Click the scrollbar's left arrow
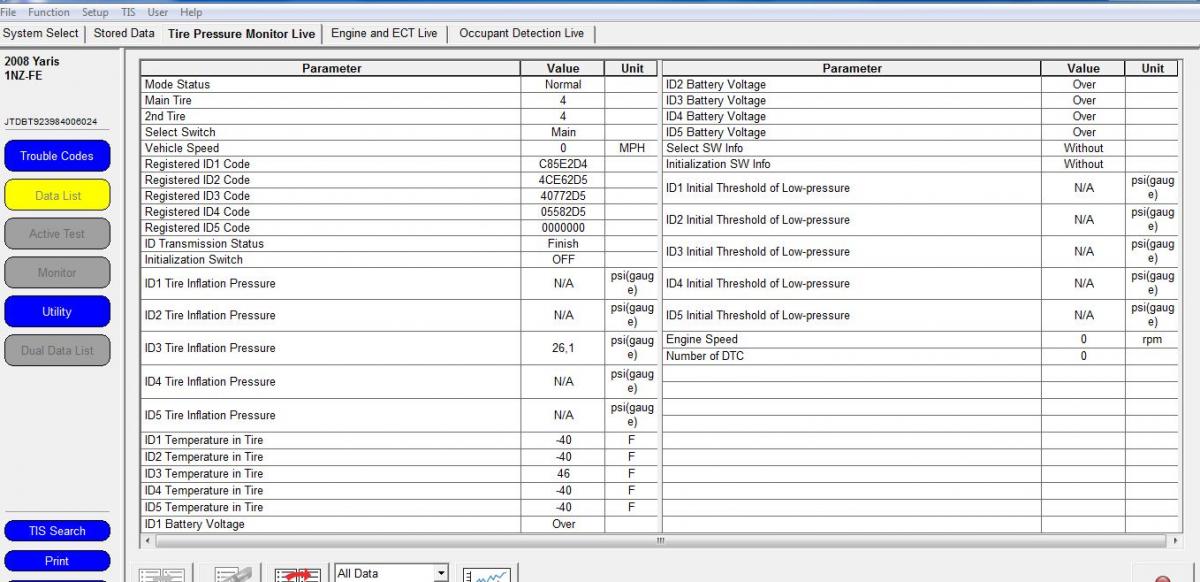The width and height of the screenshot is (1200, 582). click(148, 540)
